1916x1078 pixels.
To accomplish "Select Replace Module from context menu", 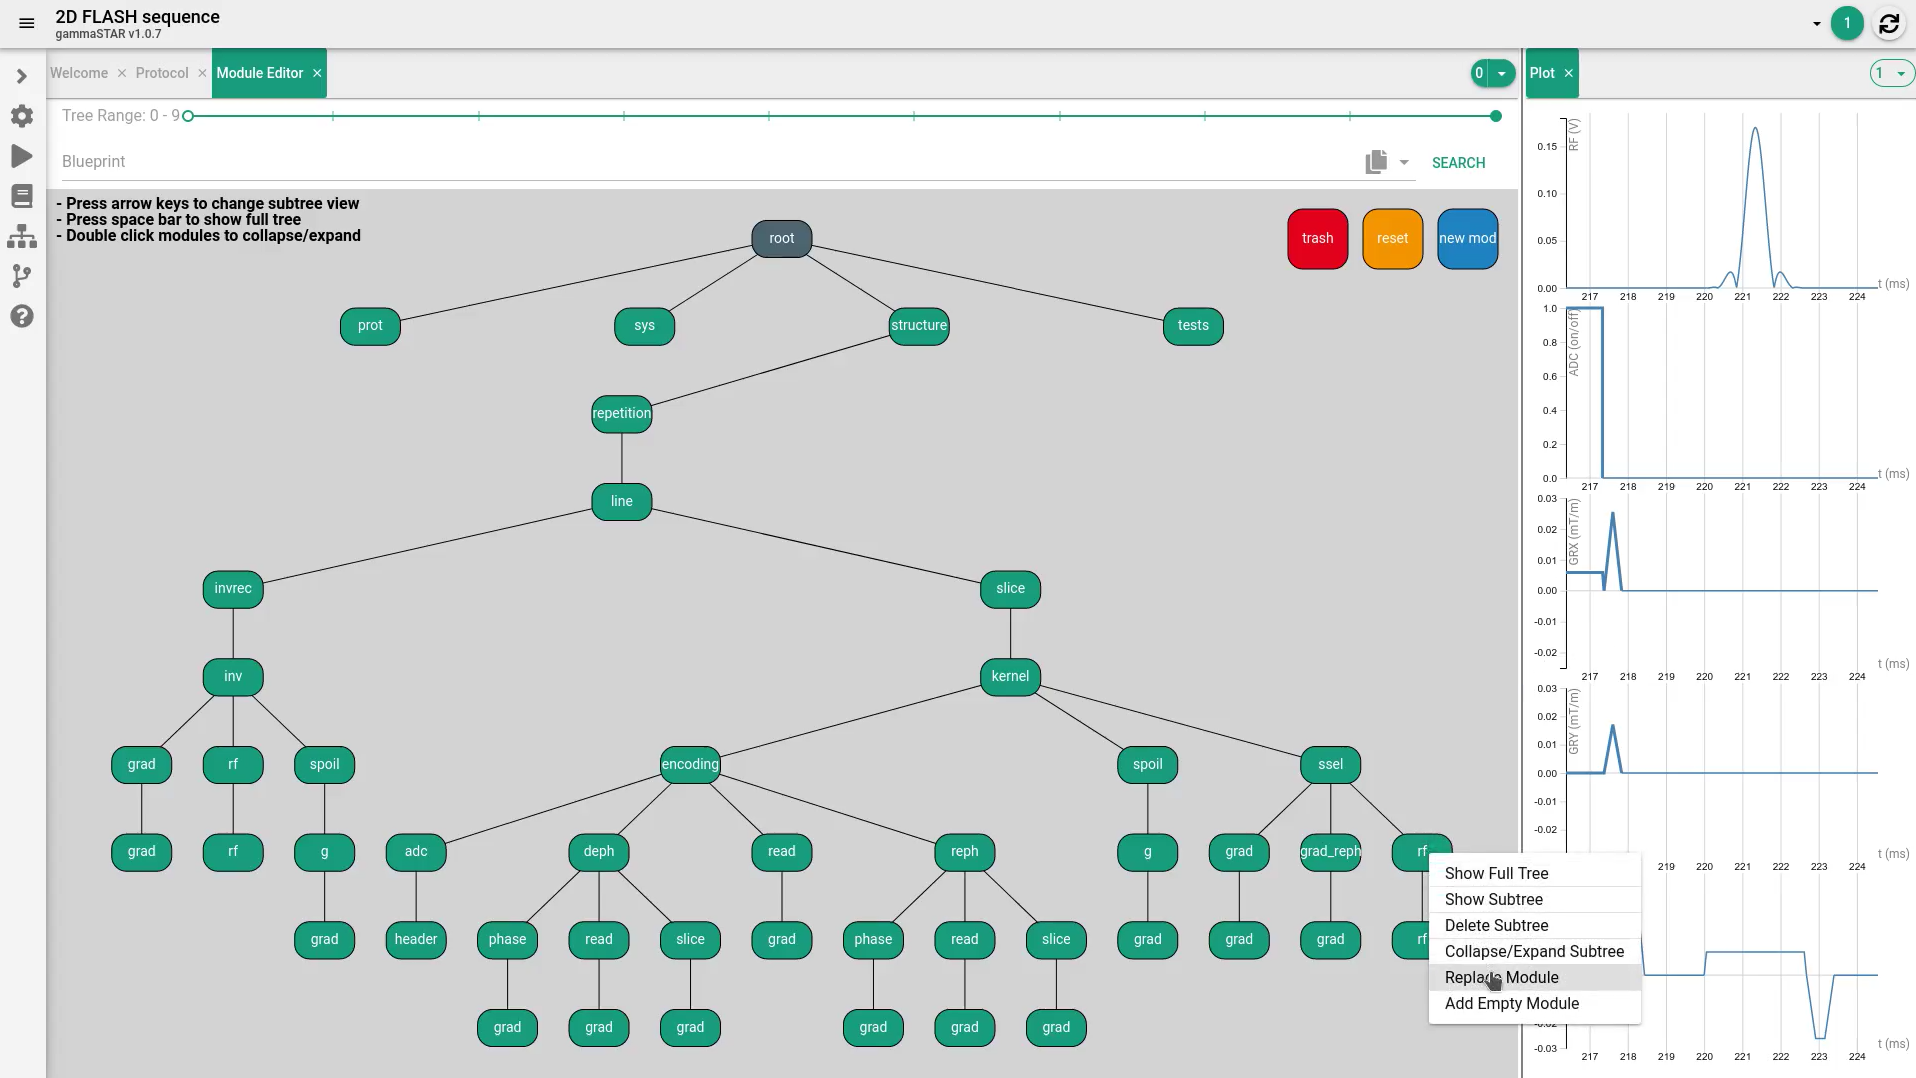I will point(1501,978).
